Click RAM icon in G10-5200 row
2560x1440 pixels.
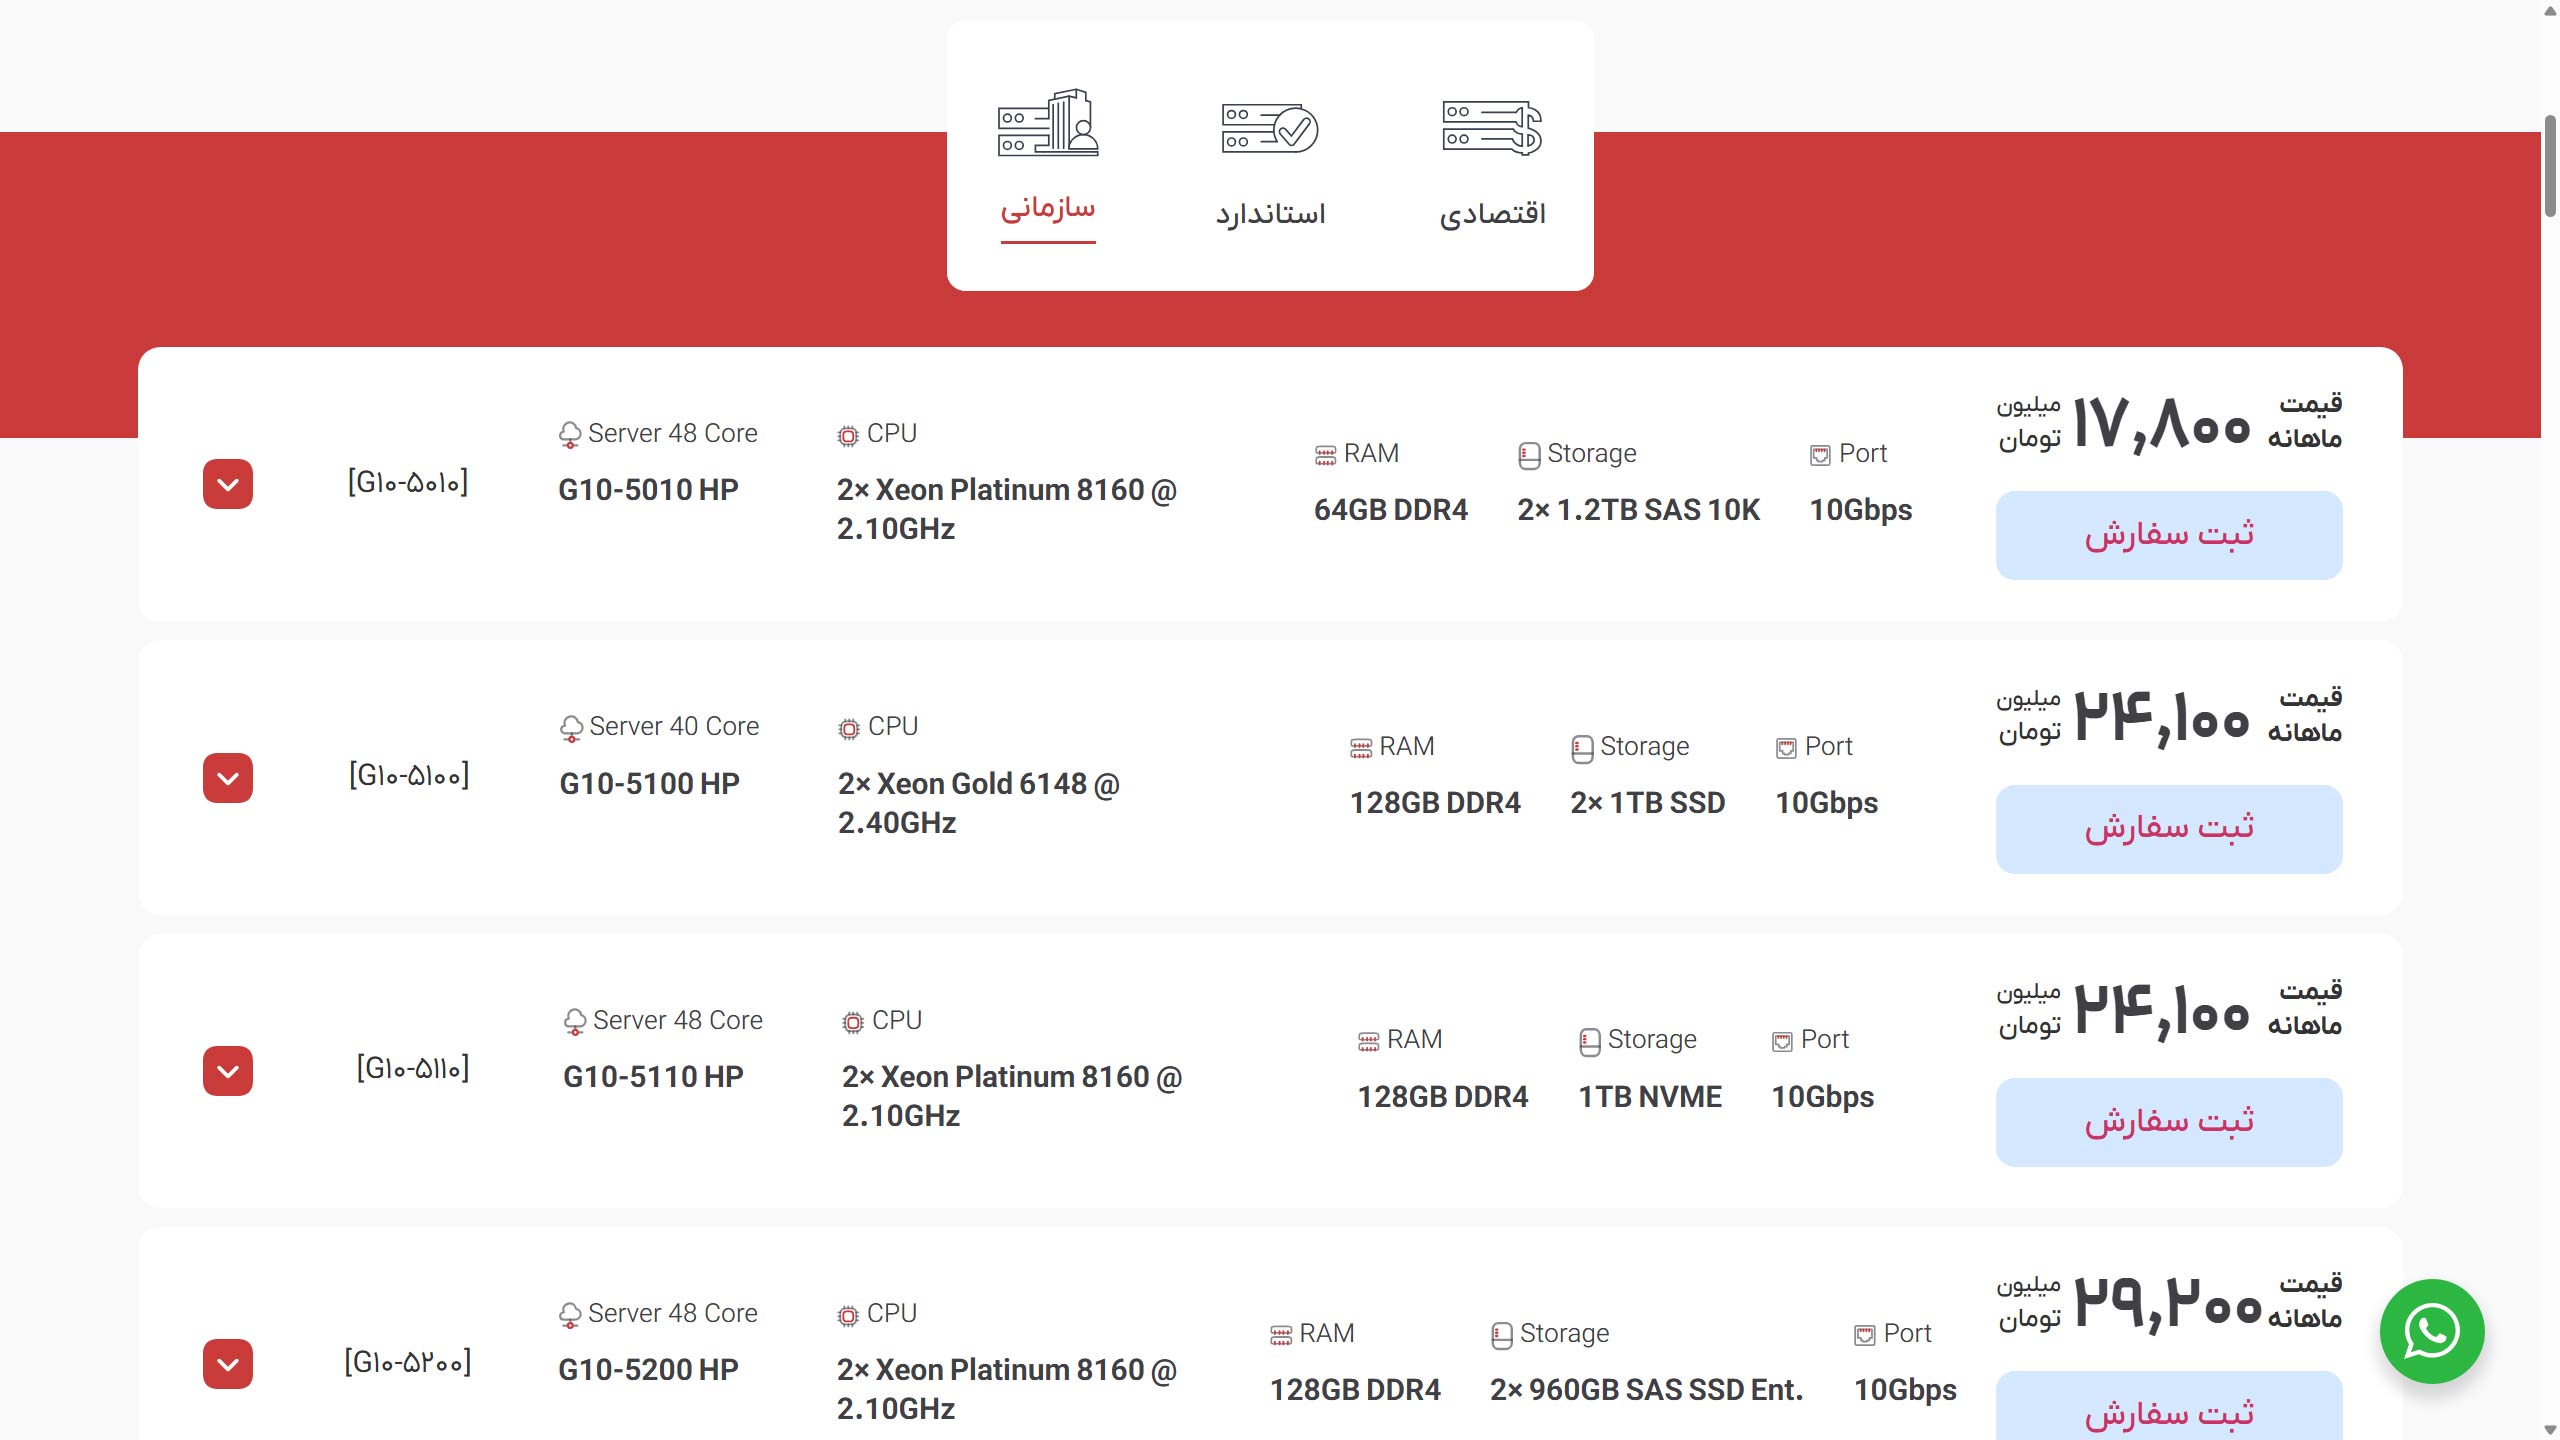point(1281,1336)
